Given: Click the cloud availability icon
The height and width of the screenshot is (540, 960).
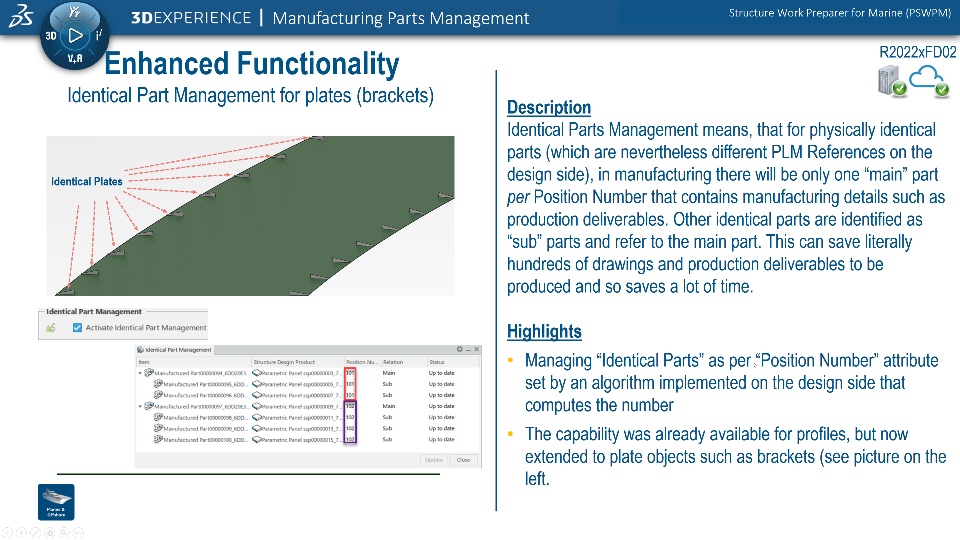Looking at the screenshot, I should click(929, 81).
